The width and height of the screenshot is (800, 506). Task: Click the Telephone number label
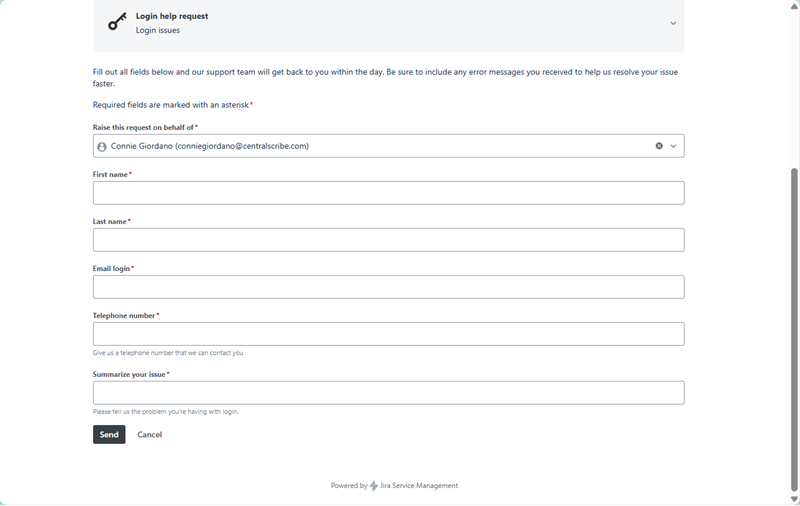tap(124, 316)
